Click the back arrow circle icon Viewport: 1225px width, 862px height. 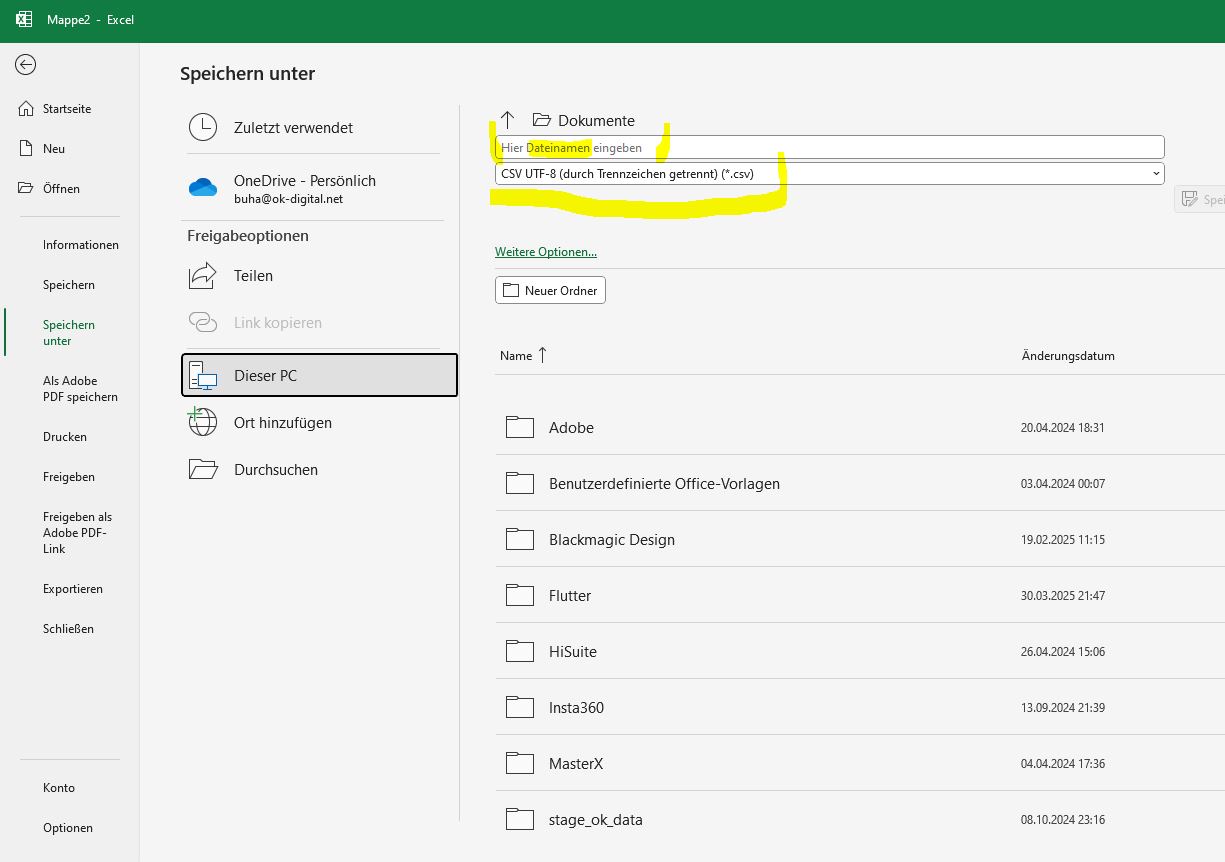(26, 65)
